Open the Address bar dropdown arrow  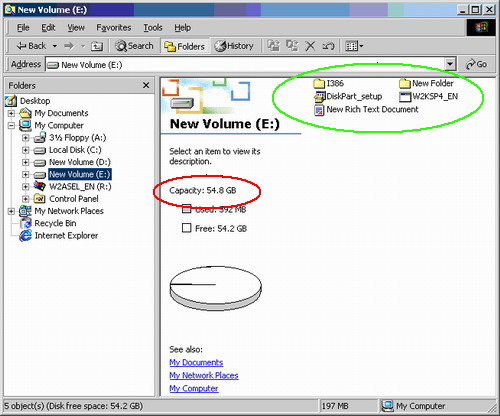pyautogui.click(x=450, y=64)
